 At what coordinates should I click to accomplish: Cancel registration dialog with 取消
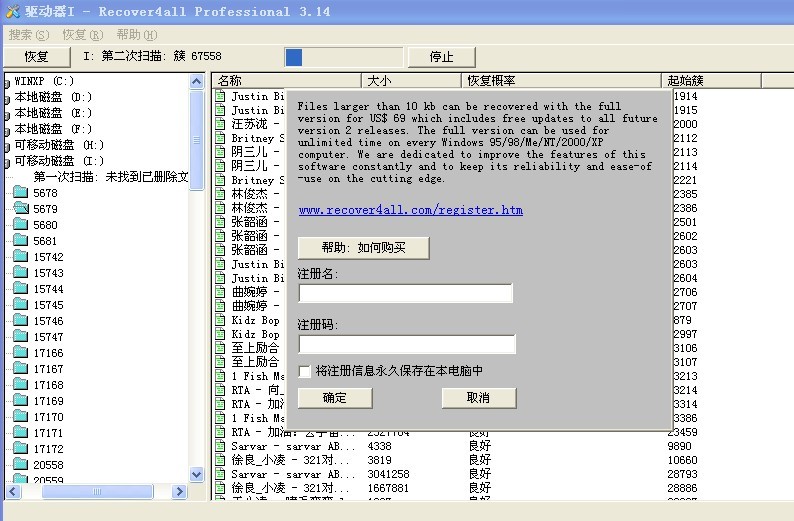(479, 398)
